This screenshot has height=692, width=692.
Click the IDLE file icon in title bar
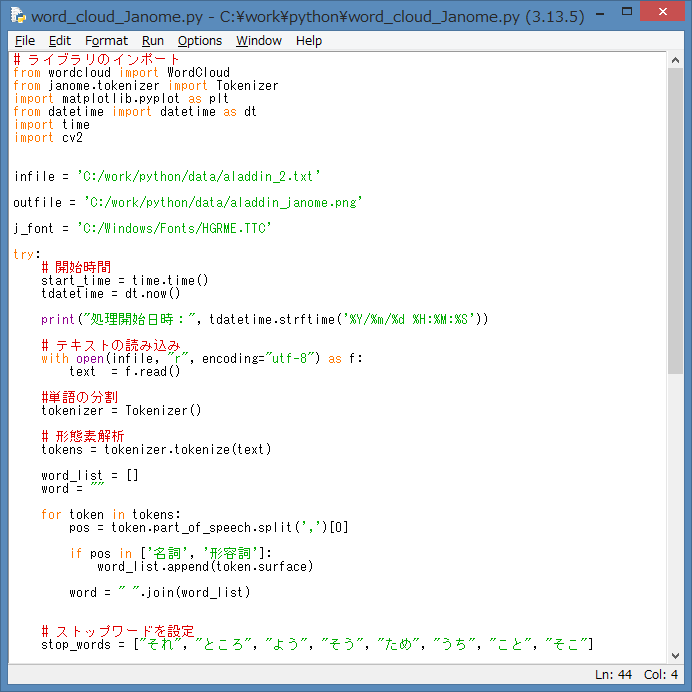(17, 16)
